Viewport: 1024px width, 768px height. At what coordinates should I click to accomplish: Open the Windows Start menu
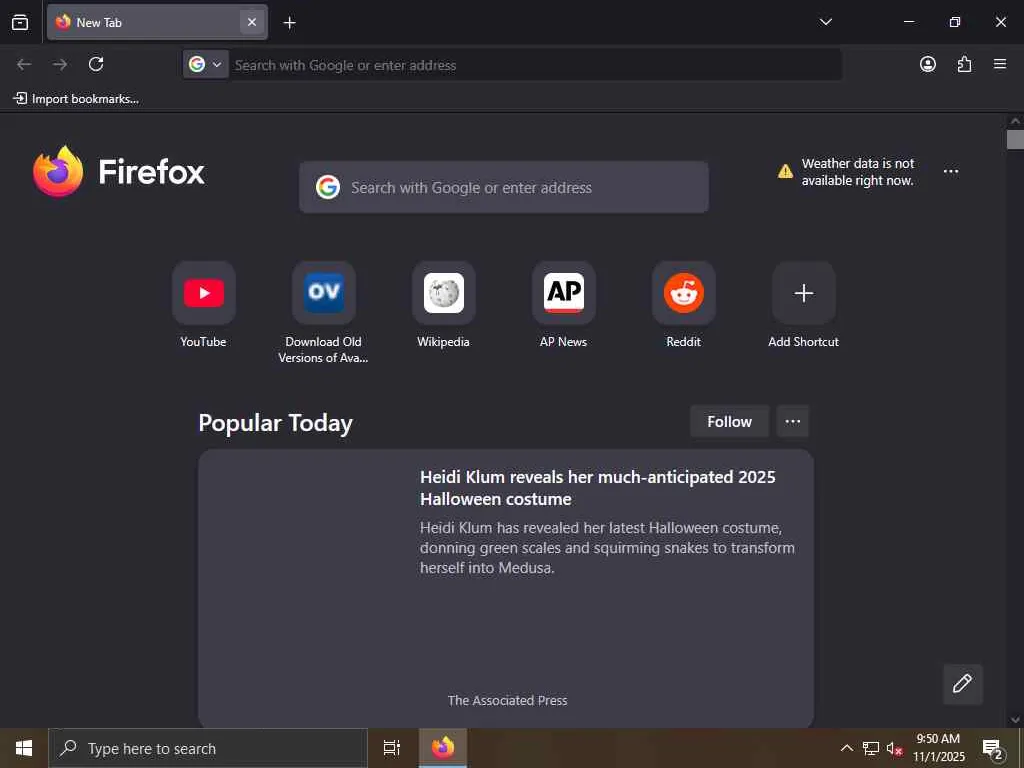click(x=24, y=748)
